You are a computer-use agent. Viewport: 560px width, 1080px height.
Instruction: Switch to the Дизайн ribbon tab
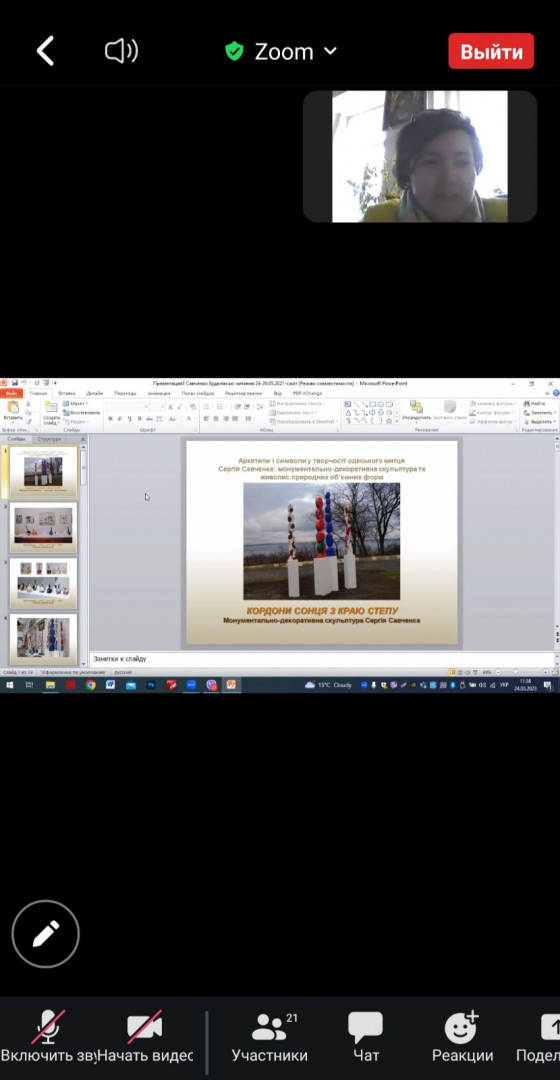[94, 393]
